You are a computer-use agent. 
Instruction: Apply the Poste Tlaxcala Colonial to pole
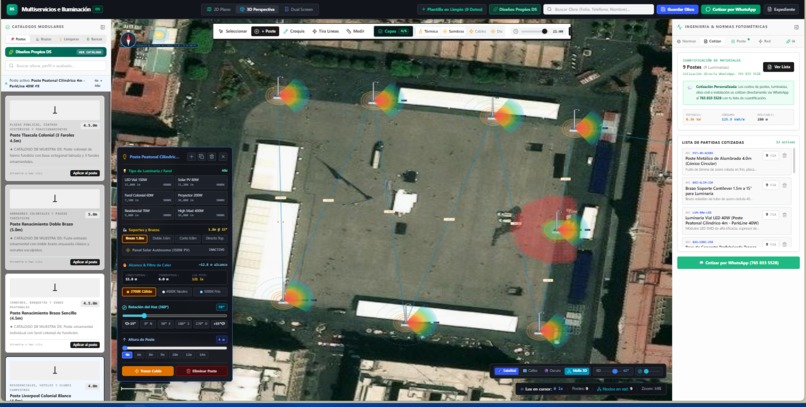(x=85, y=173)
